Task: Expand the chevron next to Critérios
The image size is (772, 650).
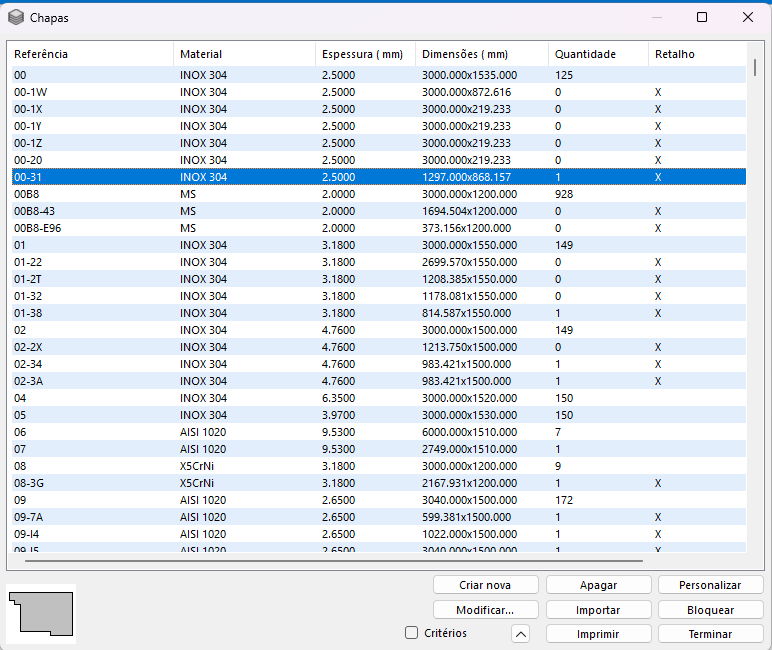Action: (x=520, y=634)
